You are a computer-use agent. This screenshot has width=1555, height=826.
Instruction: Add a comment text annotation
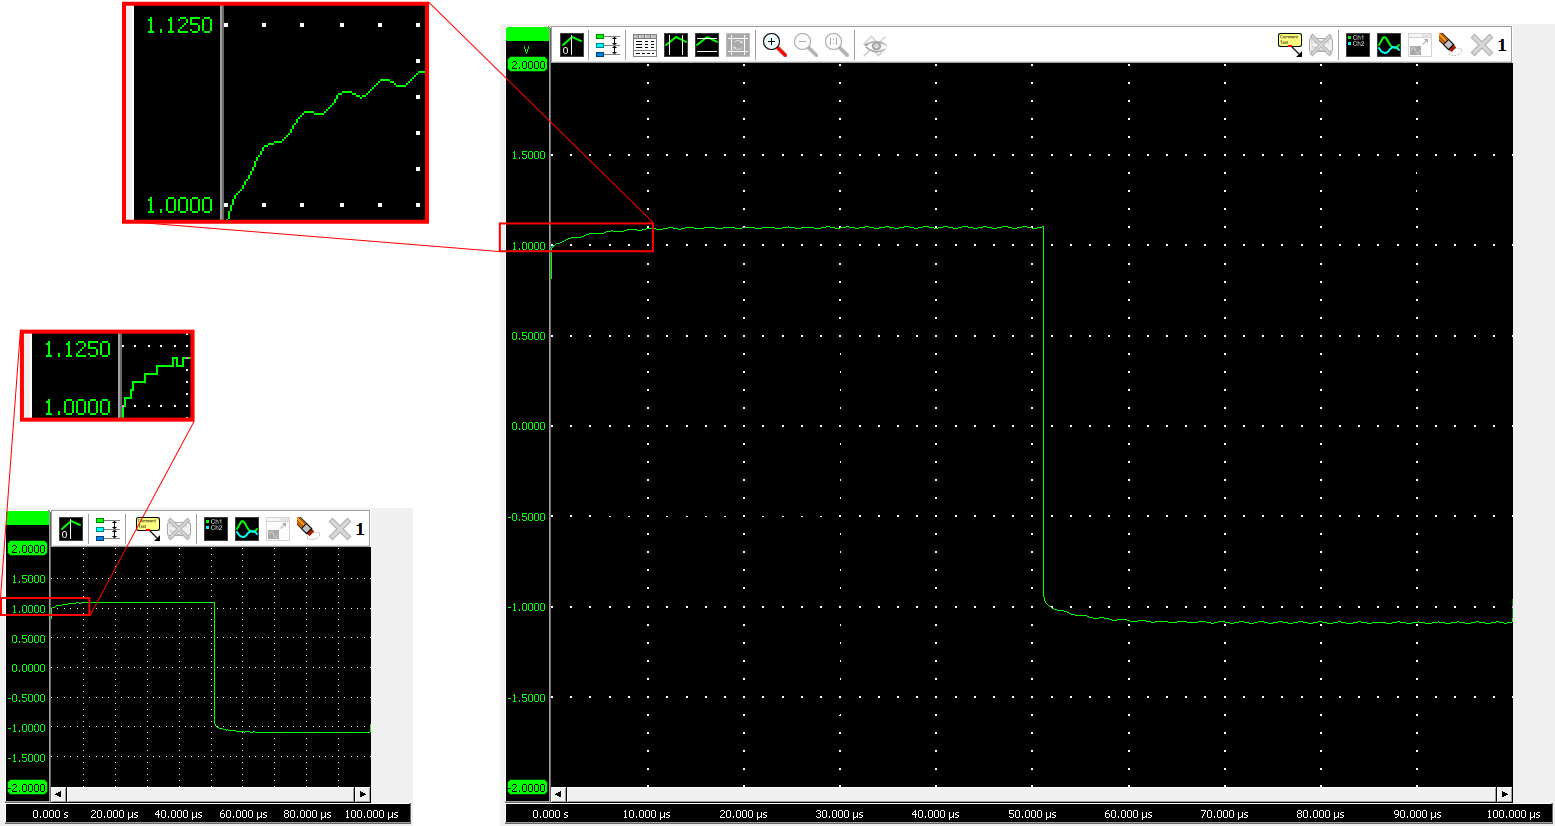(1288, 44)
